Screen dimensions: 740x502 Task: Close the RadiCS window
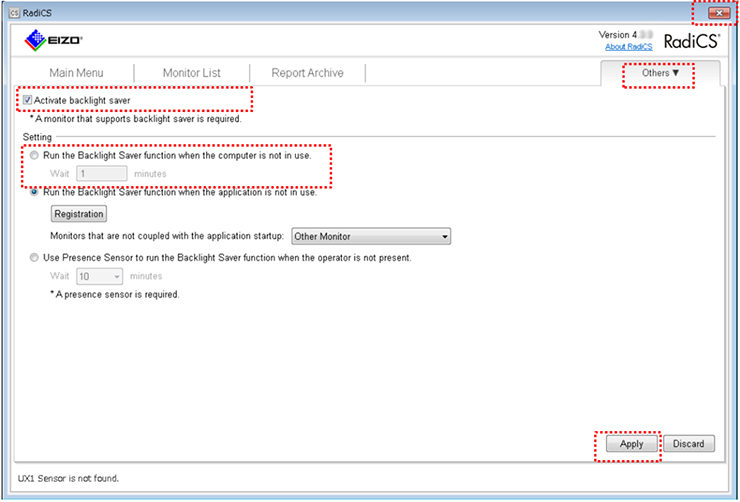pos(719,13)
